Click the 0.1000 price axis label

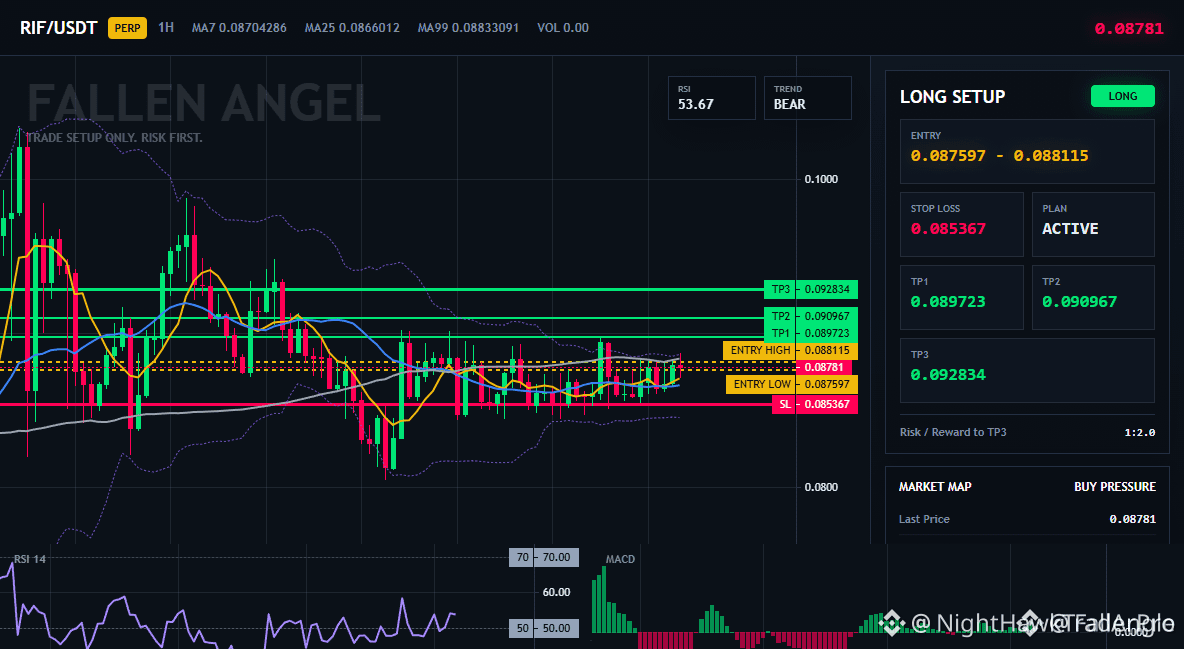821,179
